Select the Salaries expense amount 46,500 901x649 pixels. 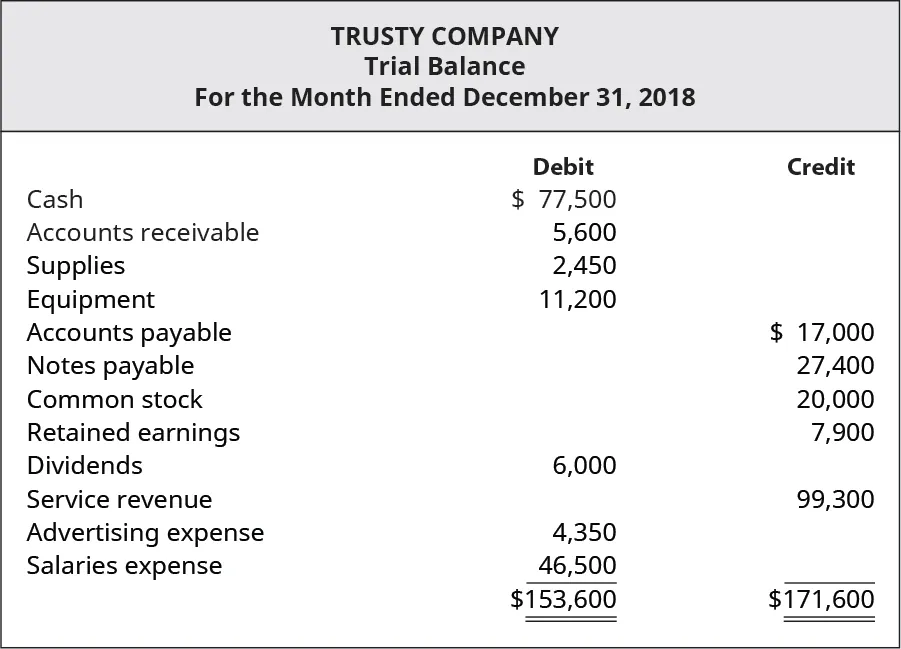(577, 566)
